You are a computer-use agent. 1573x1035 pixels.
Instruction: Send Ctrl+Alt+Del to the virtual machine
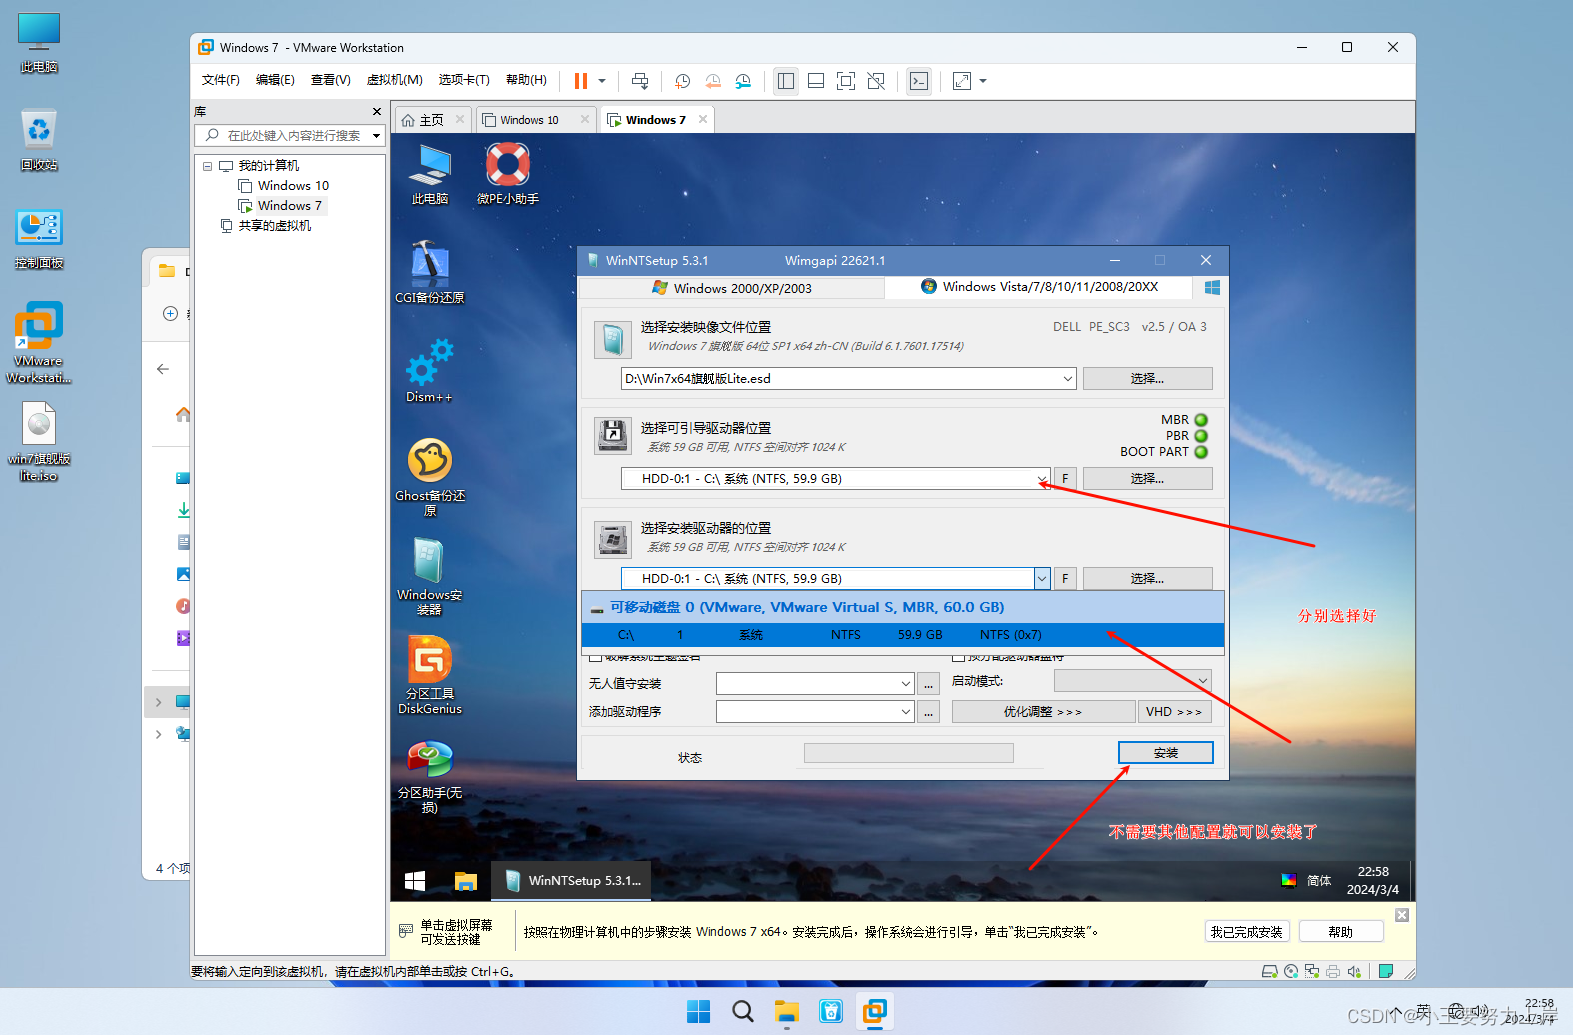(640, 81)
